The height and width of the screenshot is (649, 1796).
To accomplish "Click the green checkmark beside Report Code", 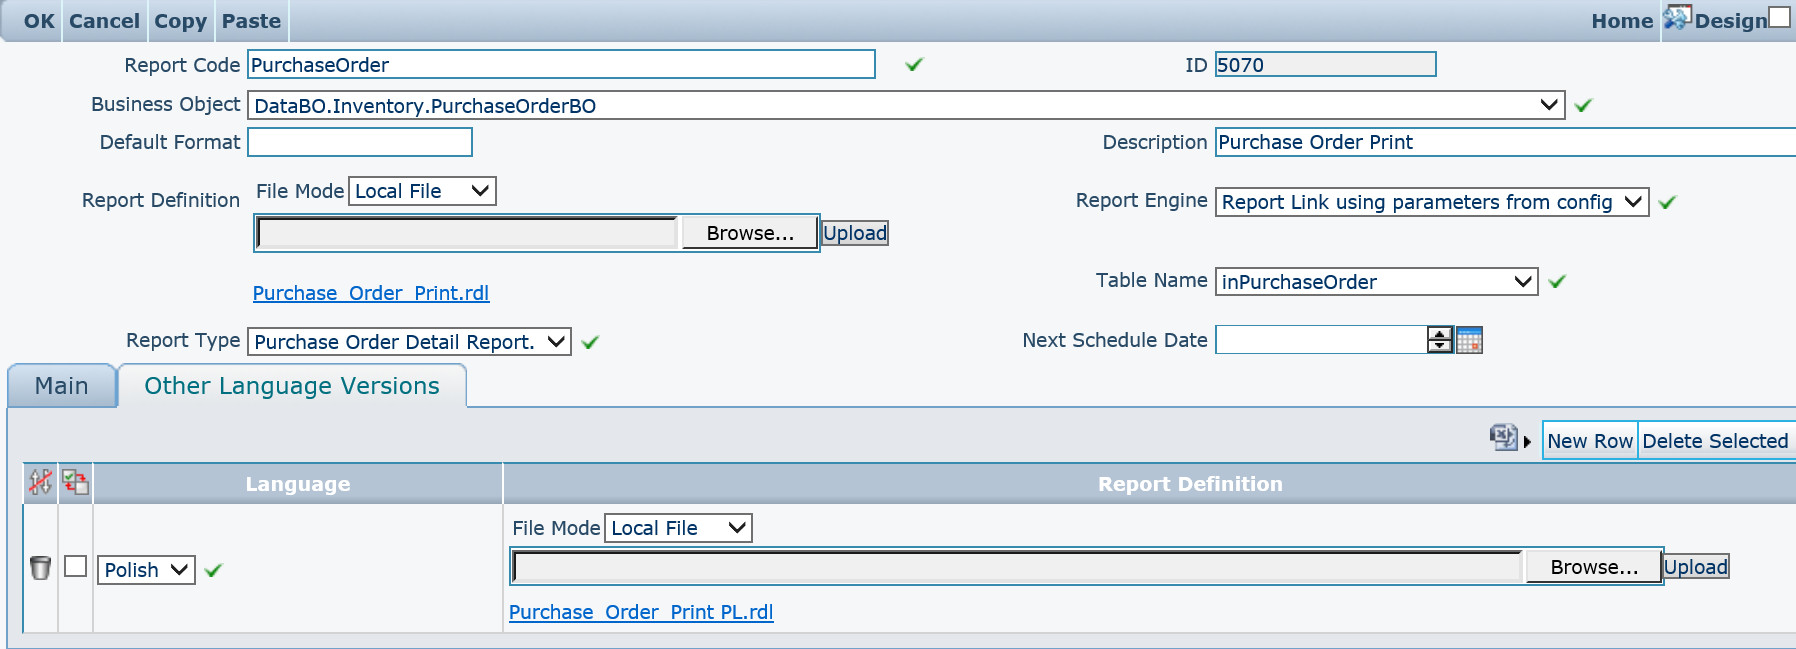I will coord(913,65).
